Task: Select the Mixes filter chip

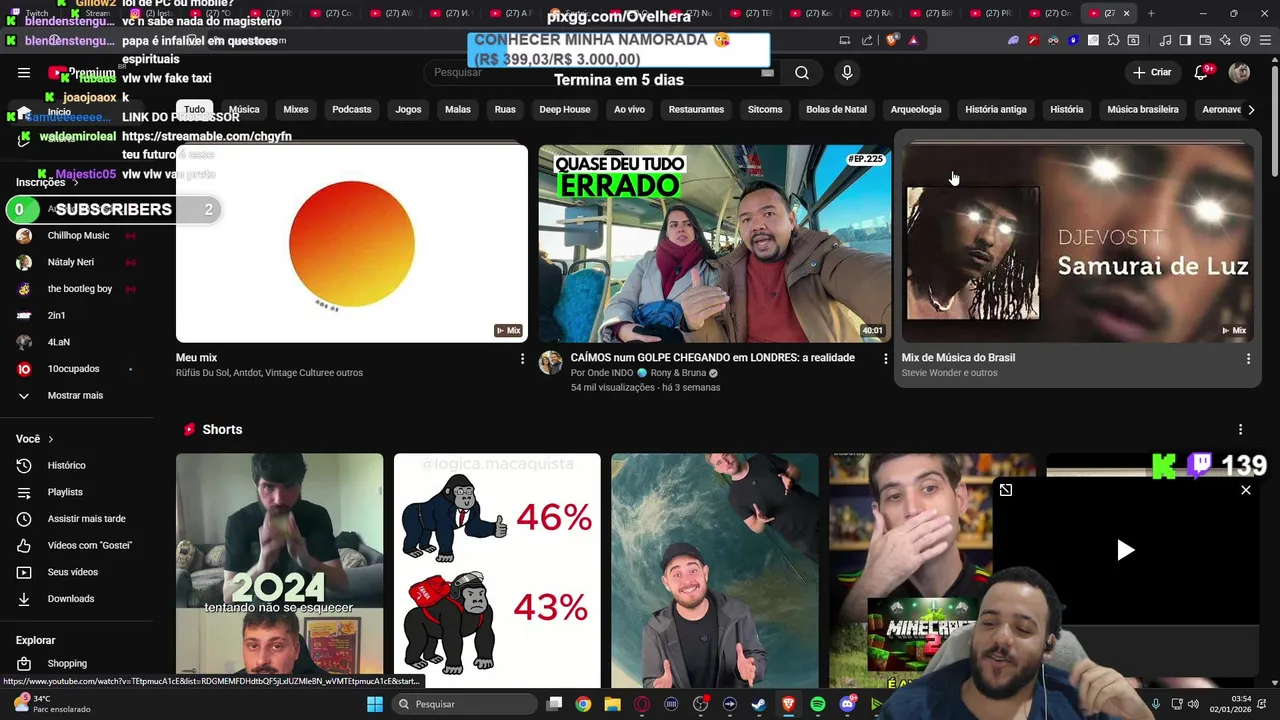Action: [296, 109]
